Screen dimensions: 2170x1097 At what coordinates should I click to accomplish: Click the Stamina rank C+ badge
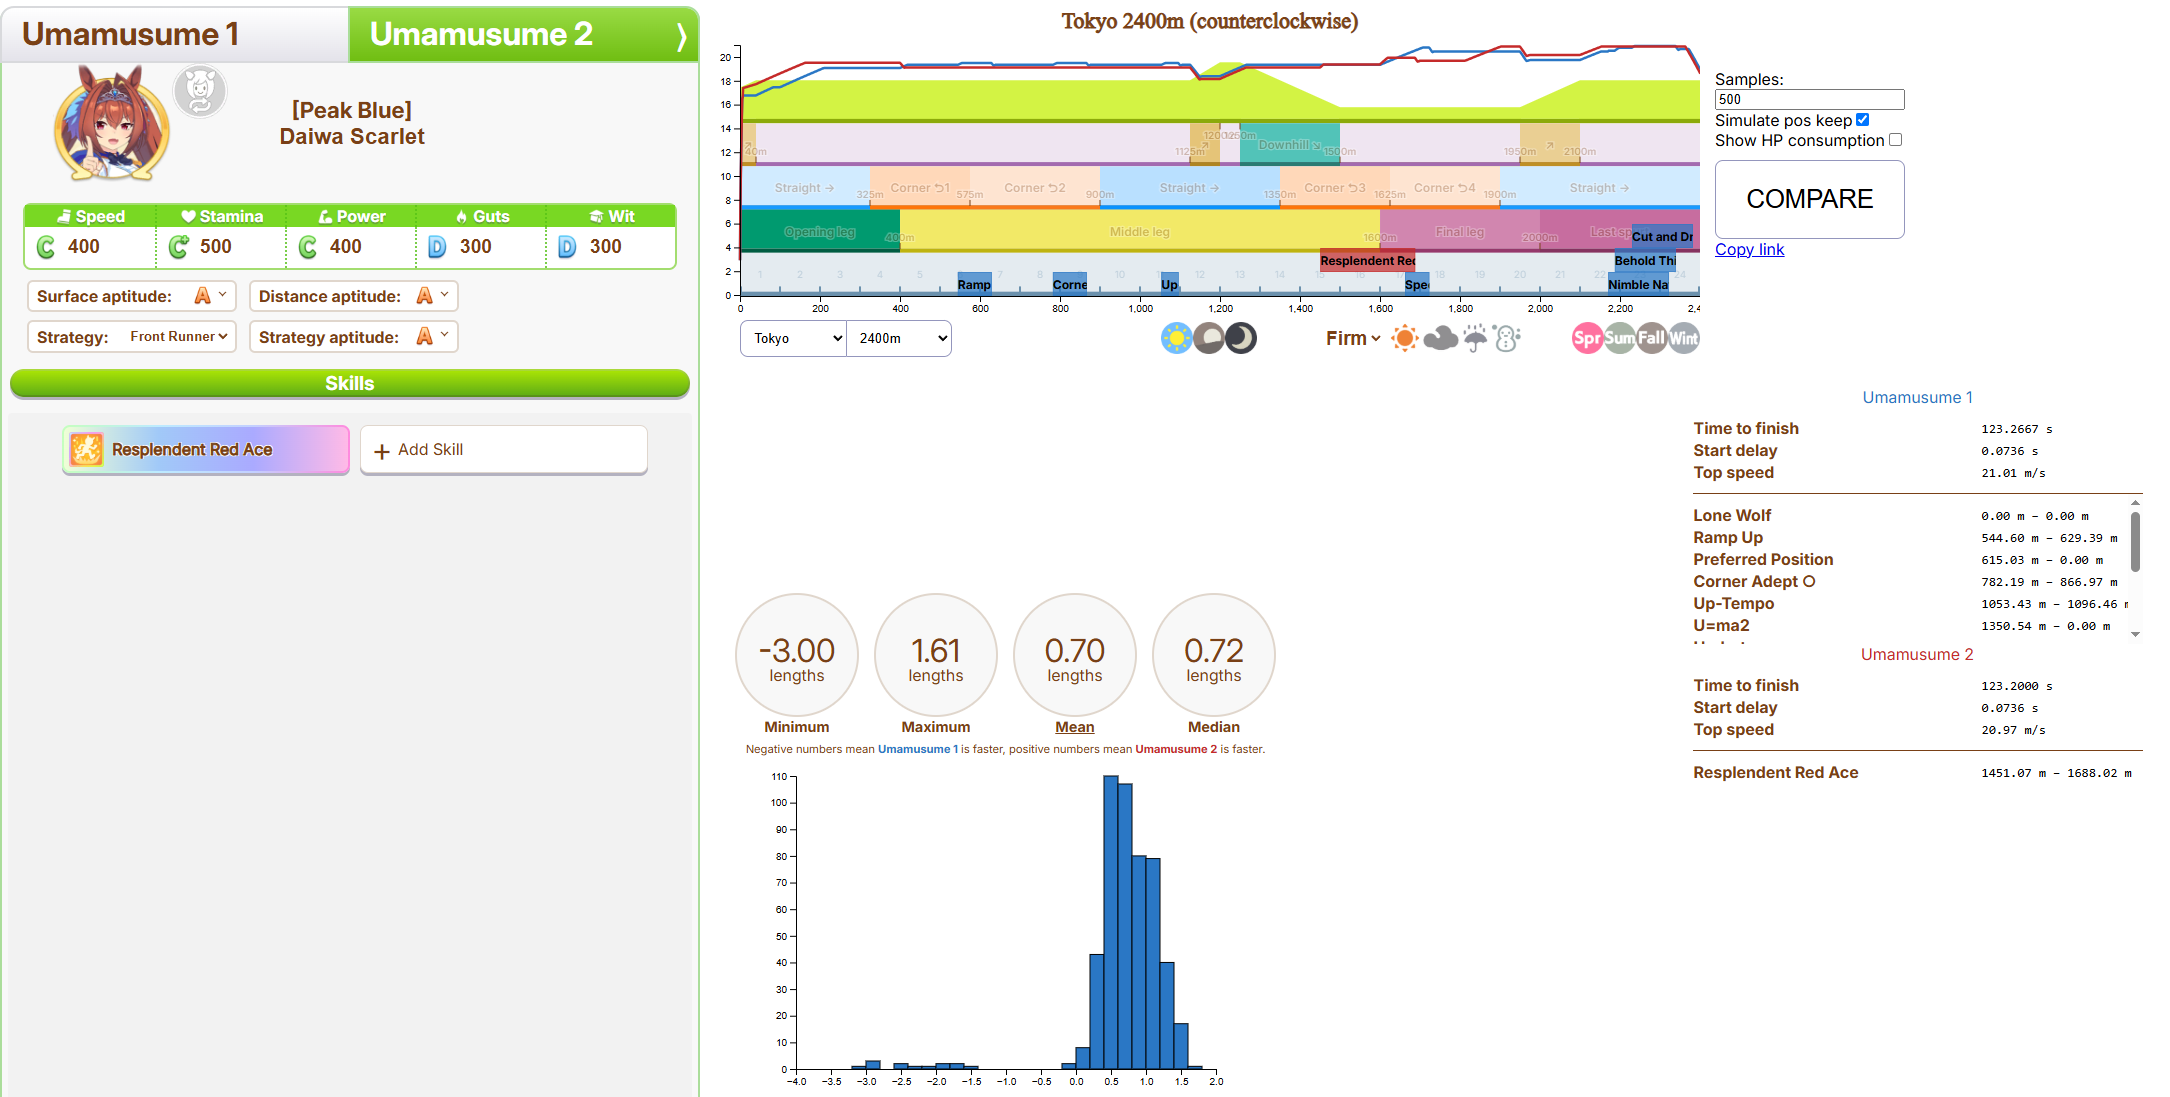click(x=179, y=247)
